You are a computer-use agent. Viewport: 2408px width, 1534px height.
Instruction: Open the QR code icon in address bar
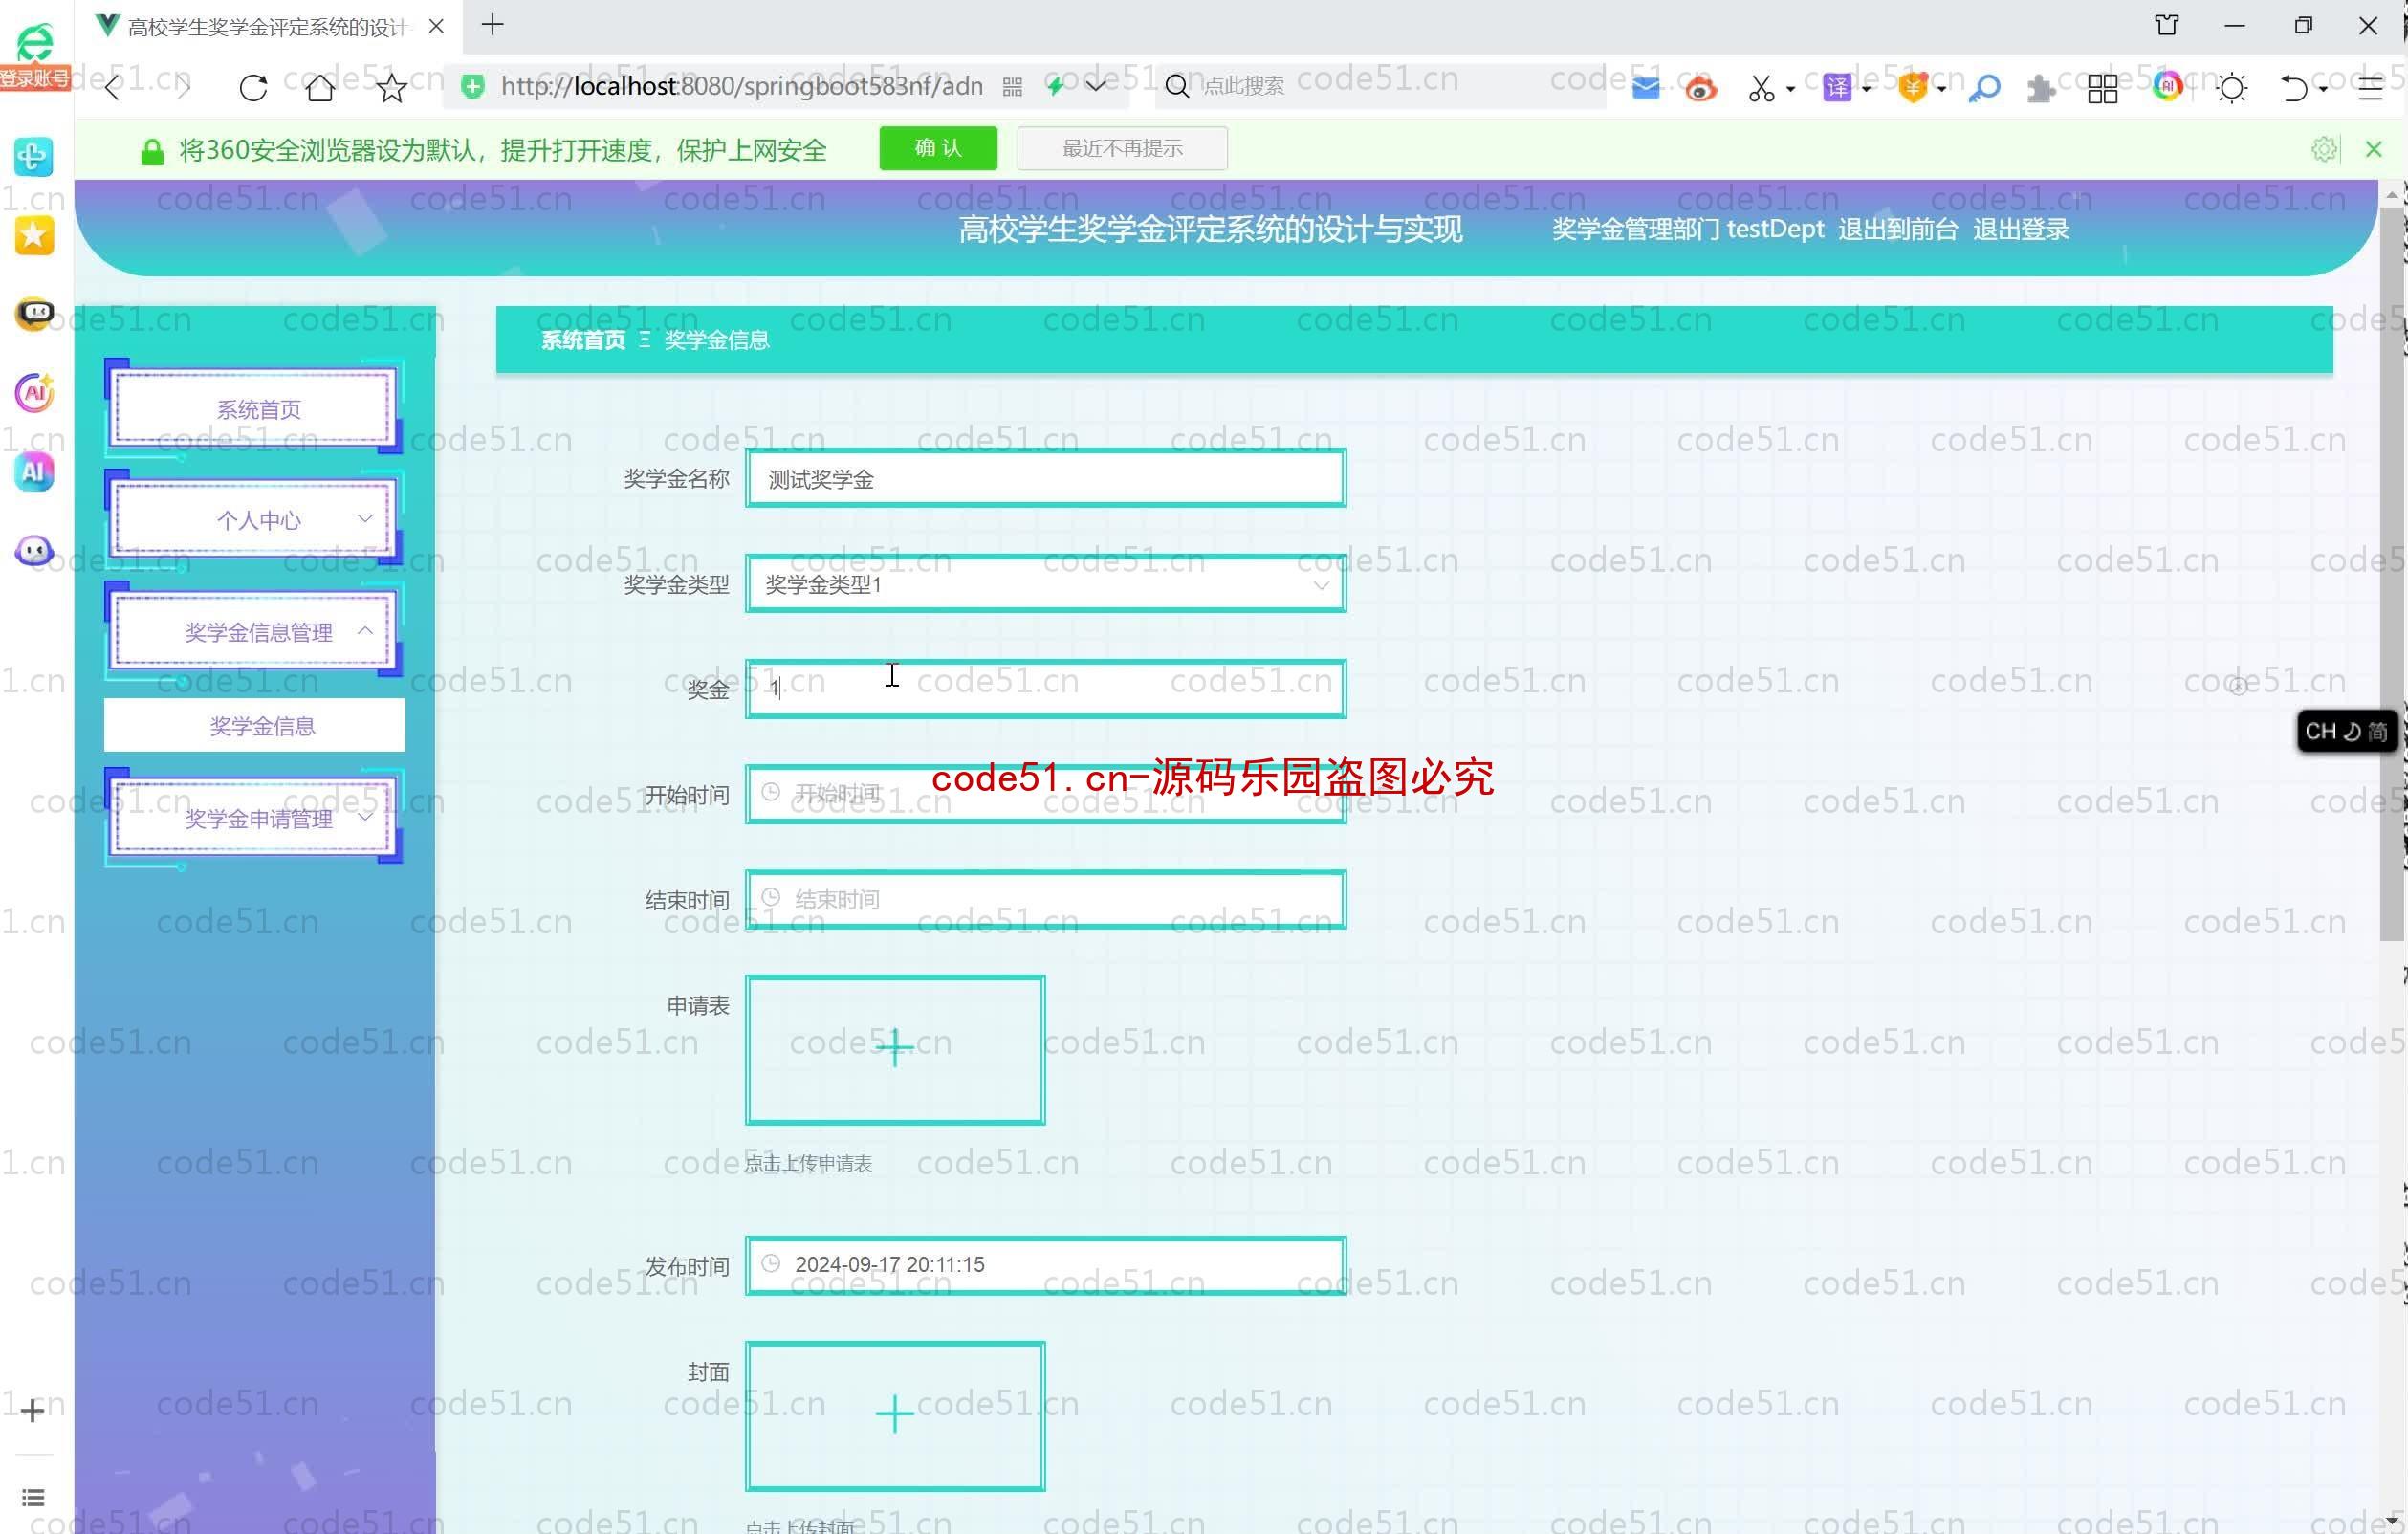[1012, 88]
